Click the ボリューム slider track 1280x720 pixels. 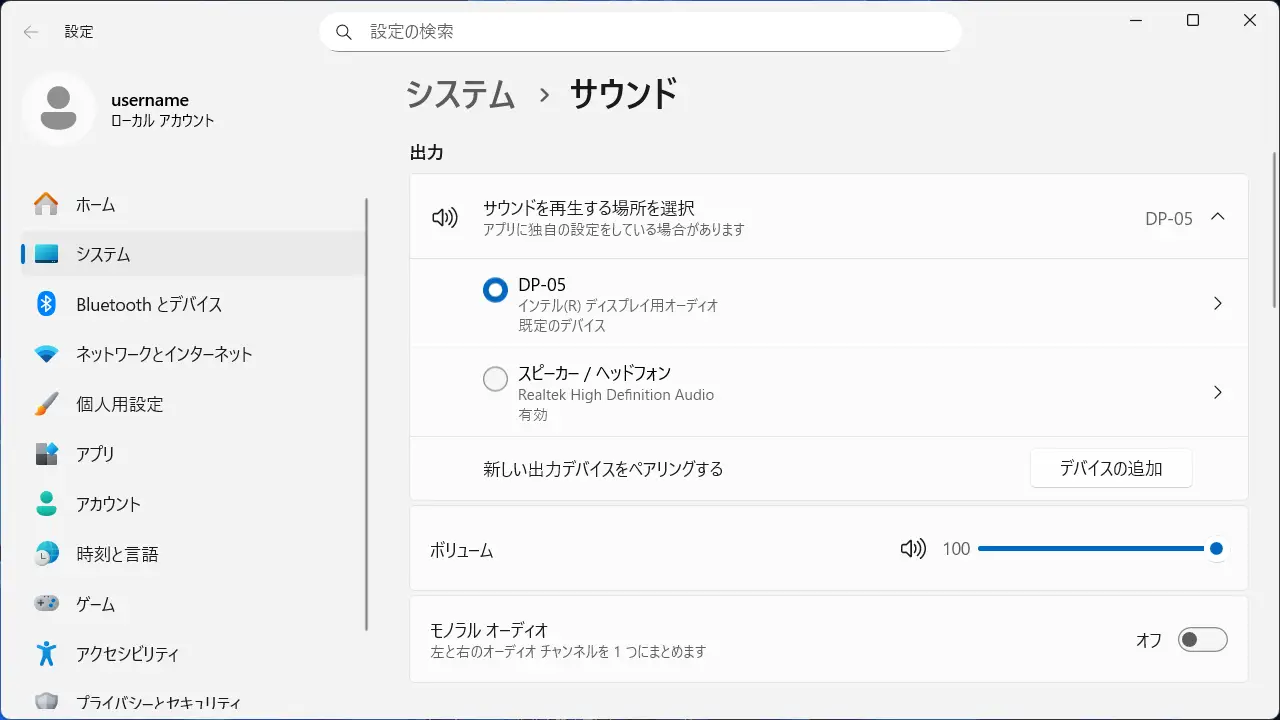click(x=1090, y=548)
